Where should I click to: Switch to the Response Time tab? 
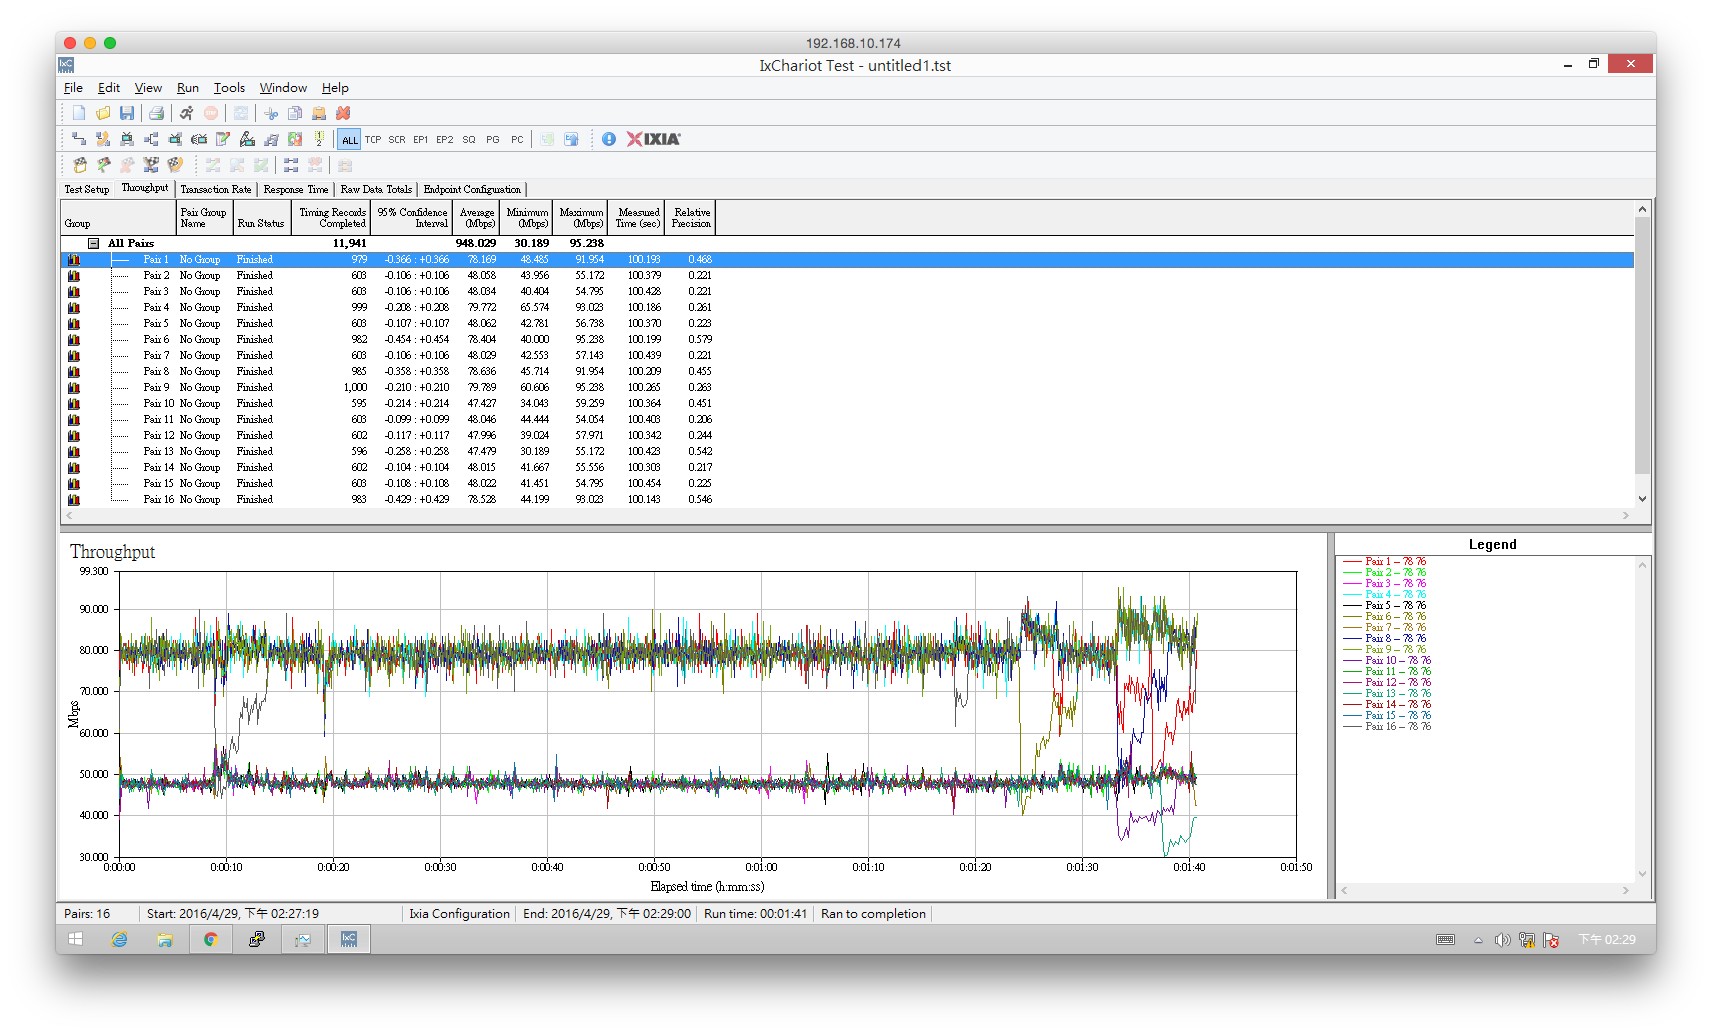click(x=296, y=189)
